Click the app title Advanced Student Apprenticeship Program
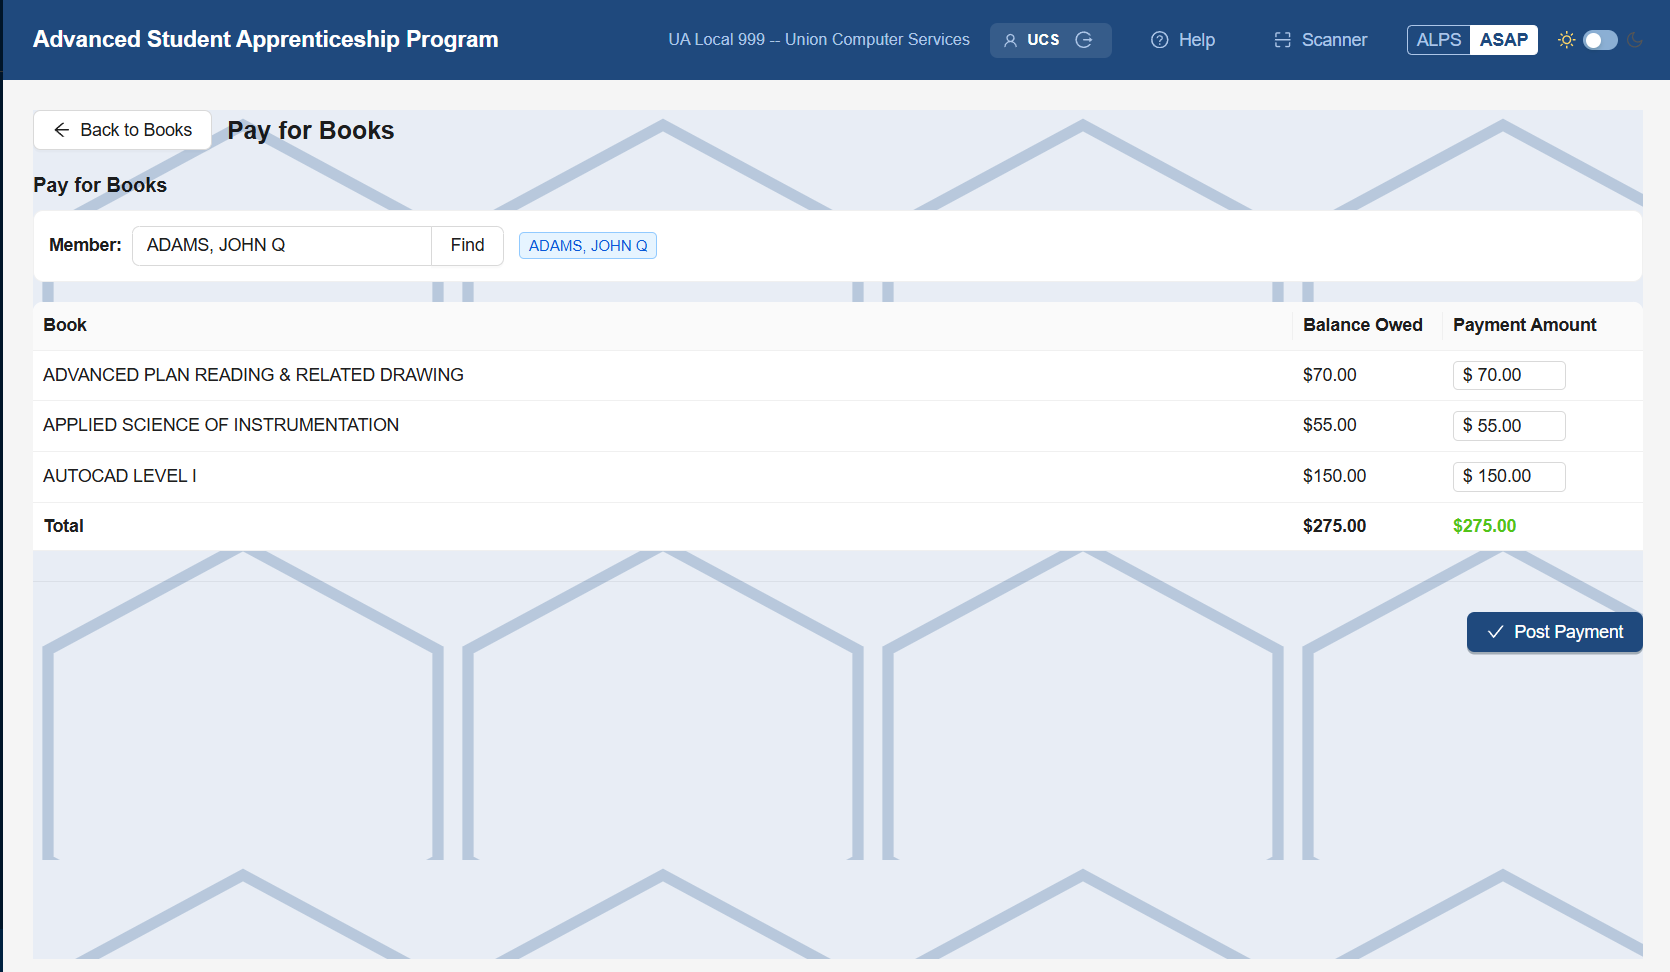This screenshot has width=1670, height=972. 266,39
